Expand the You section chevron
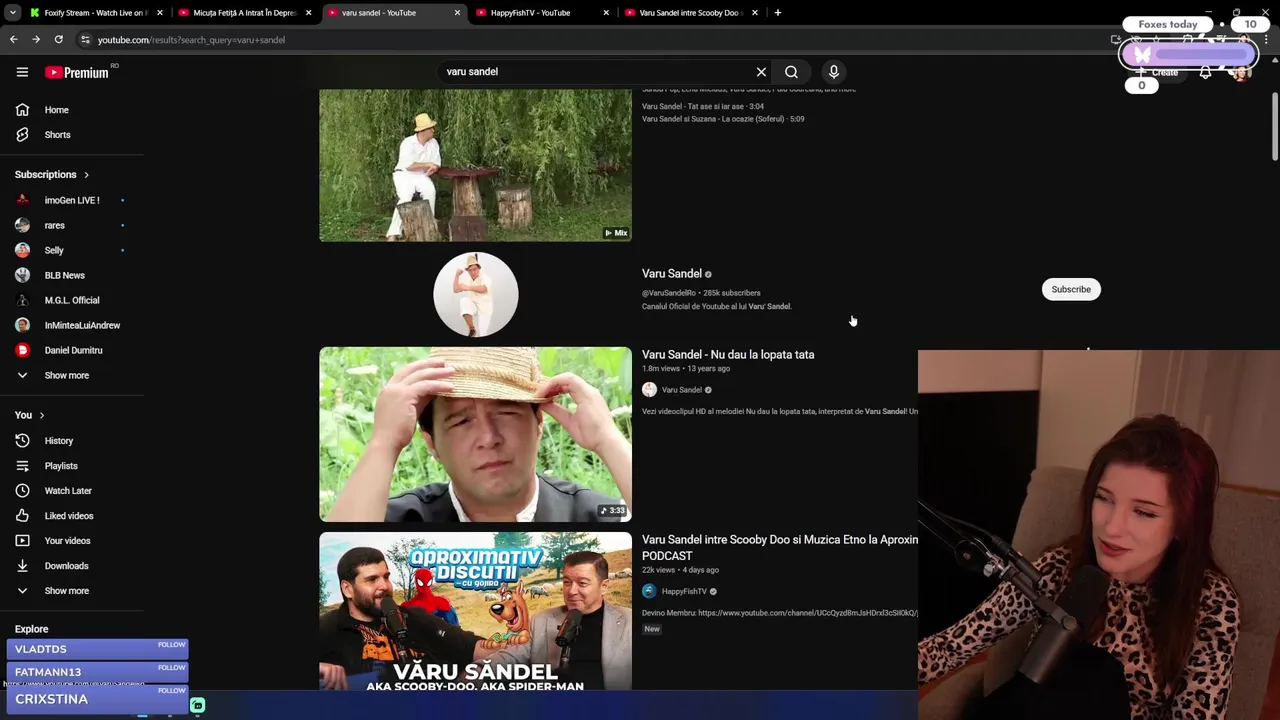1280x720 pixels. 41,415
